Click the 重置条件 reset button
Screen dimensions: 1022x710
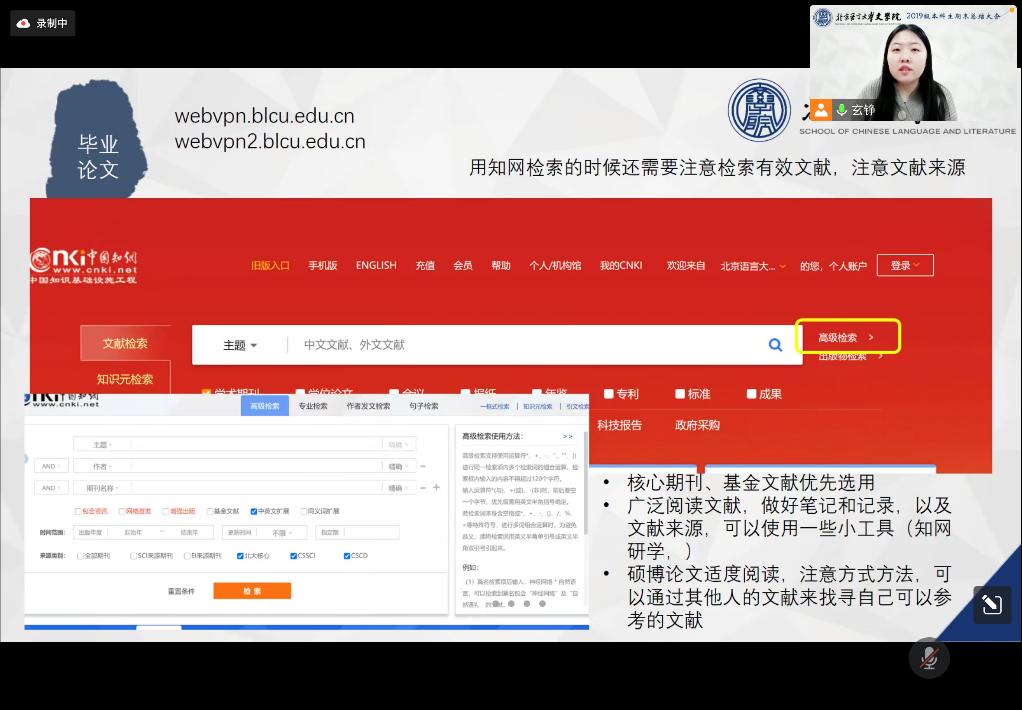(181, 591)
